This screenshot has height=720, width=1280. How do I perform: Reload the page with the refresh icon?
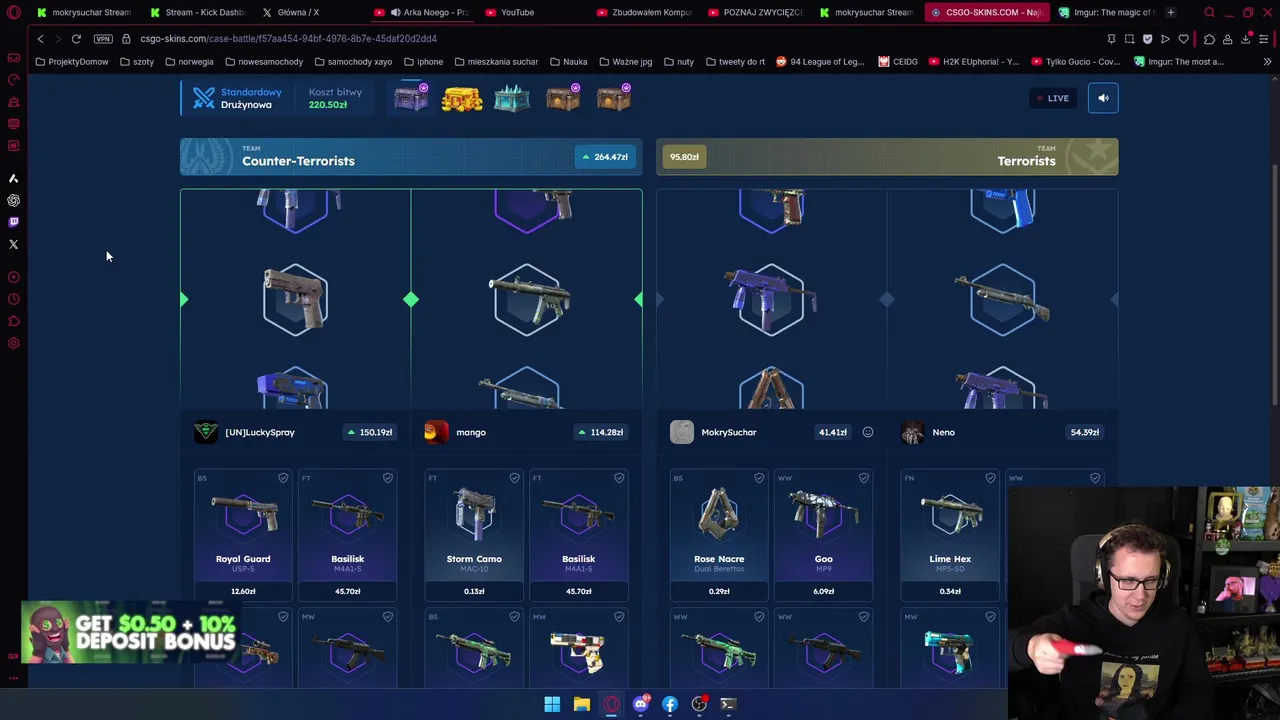pos(76,39)
